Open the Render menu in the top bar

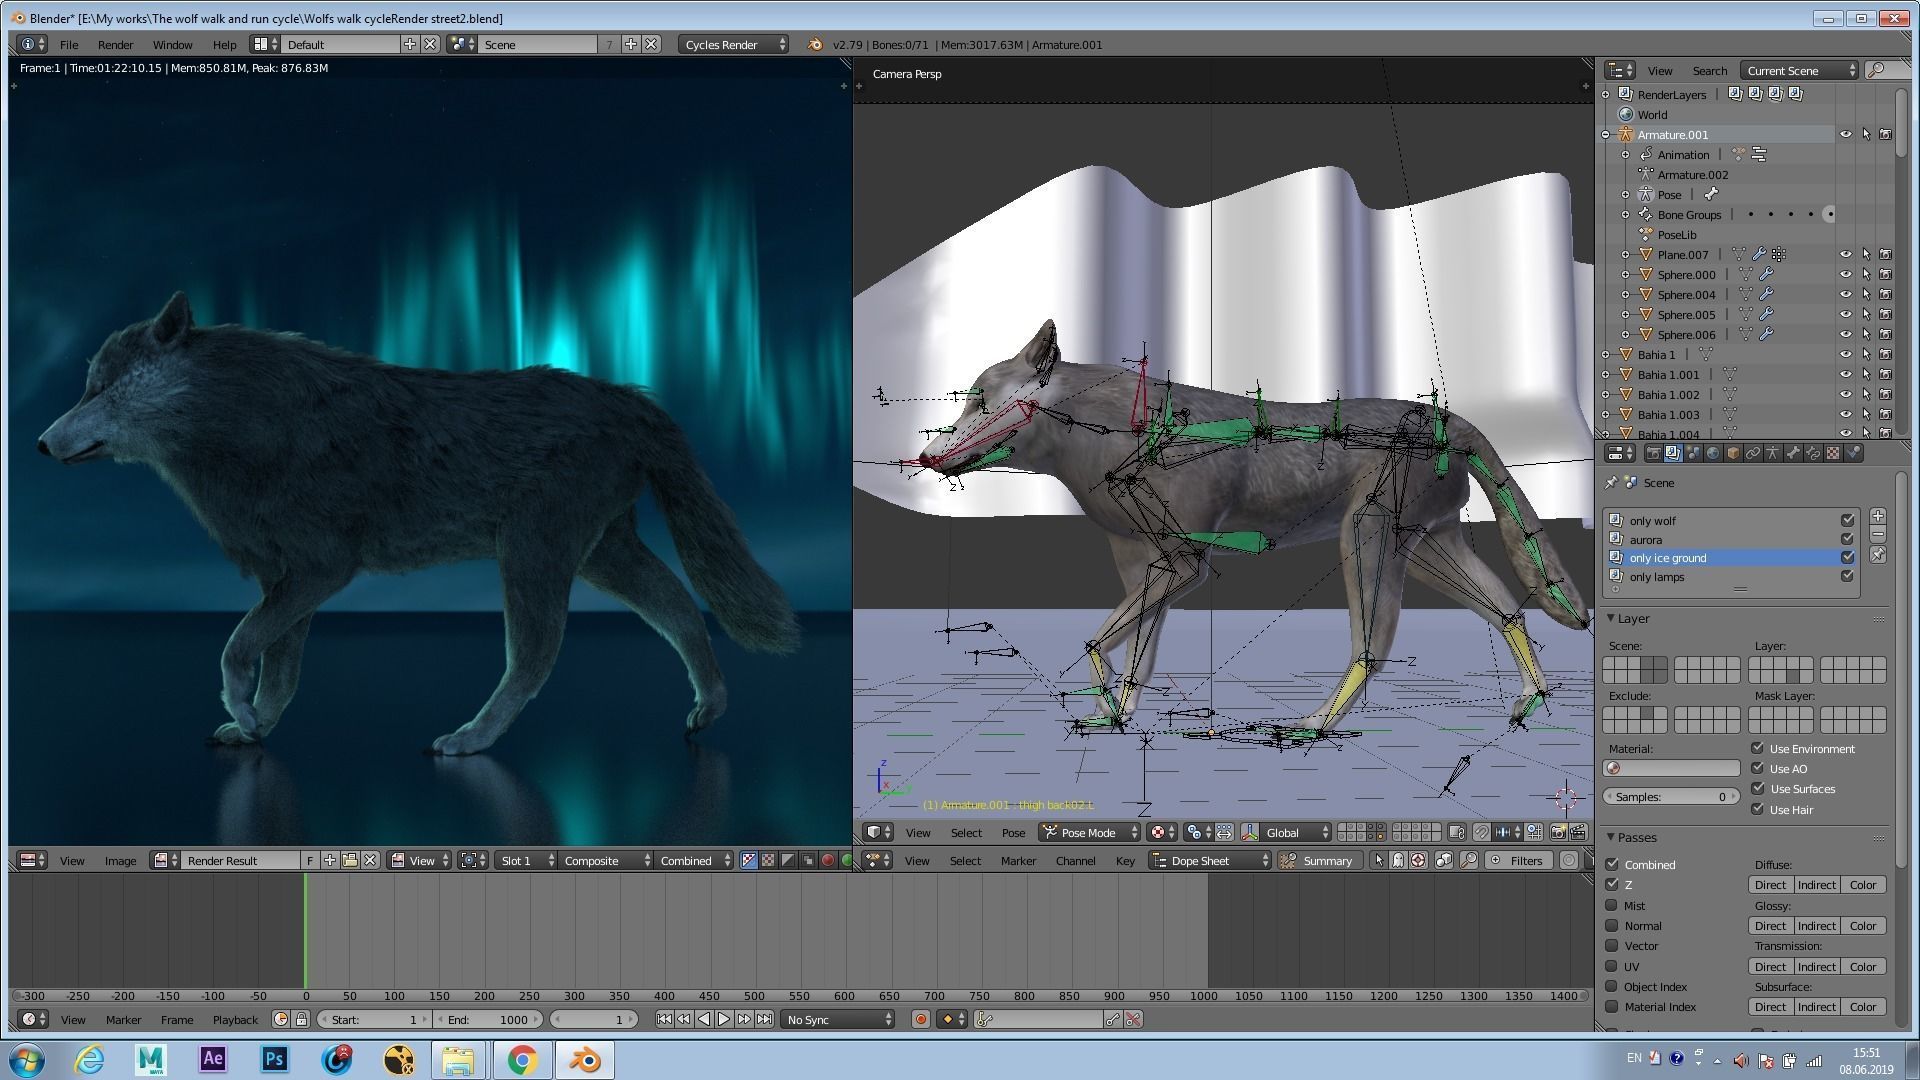click(x=115, y=44)
